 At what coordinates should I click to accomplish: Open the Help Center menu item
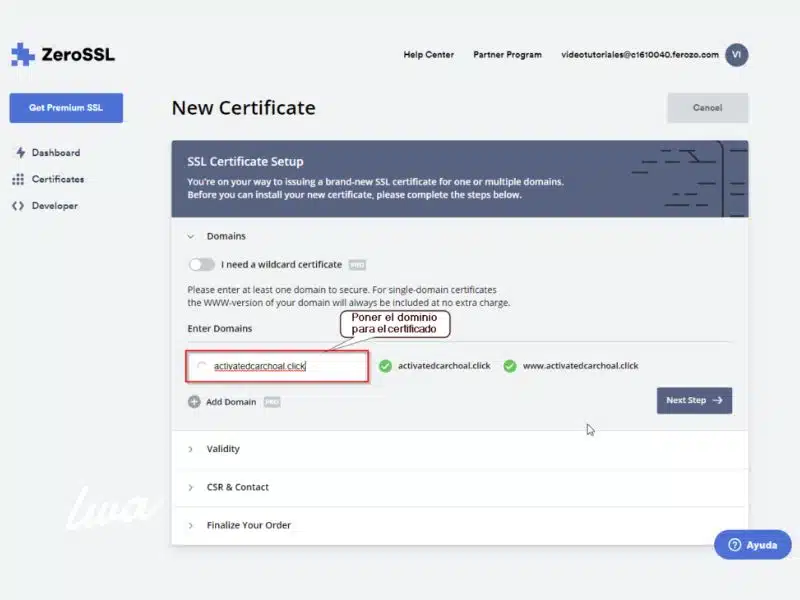click(428, 55)
